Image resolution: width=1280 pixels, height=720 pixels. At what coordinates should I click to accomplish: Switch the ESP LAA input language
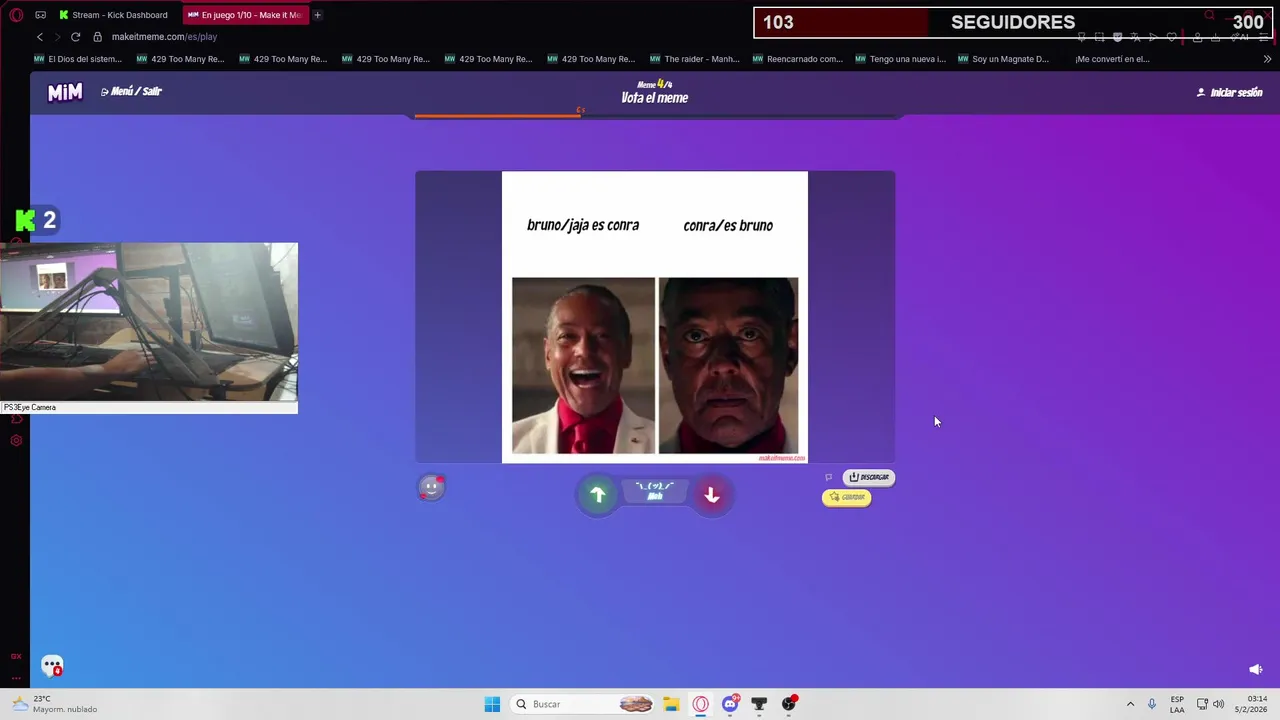click(x=1177, y=704)
